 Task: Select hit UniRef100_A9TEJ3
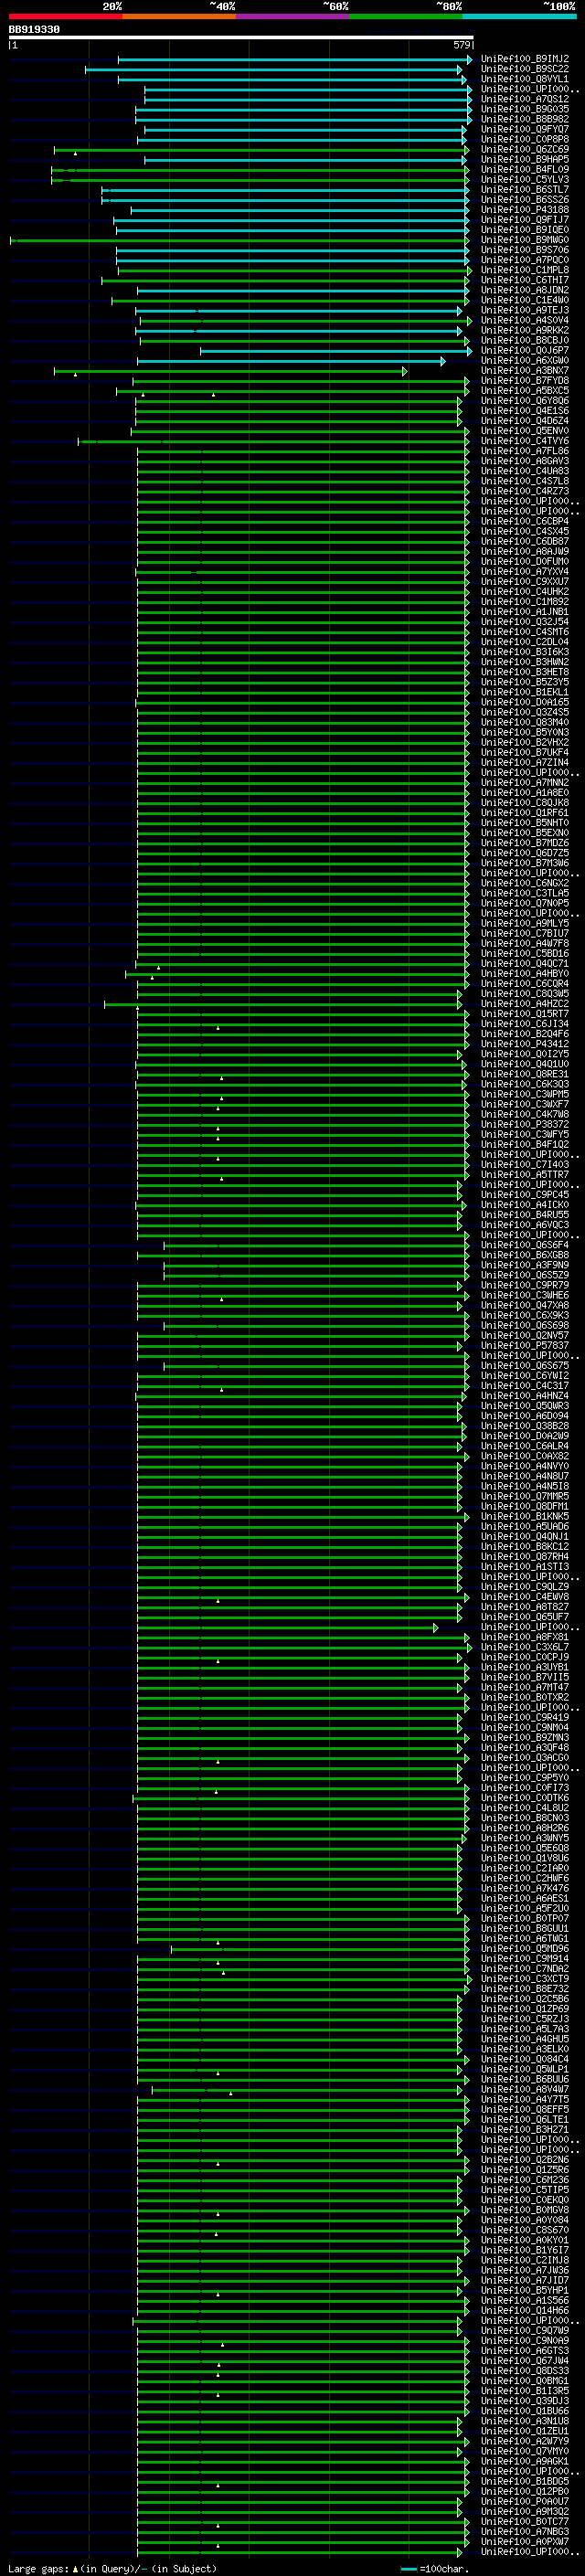[x=525, y=310]
